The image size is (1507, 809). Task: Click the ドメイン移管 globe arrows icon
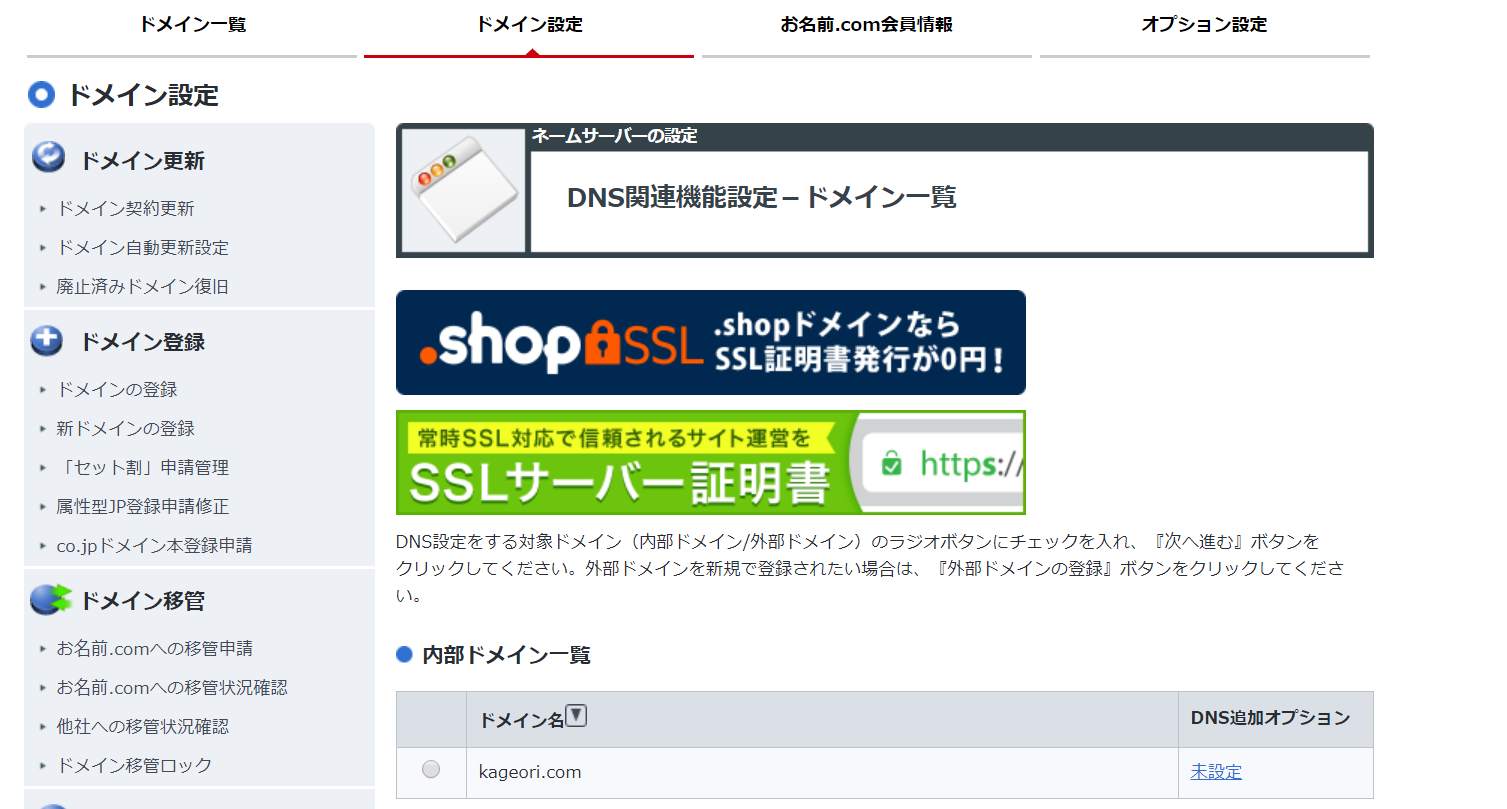pos(51,599)
